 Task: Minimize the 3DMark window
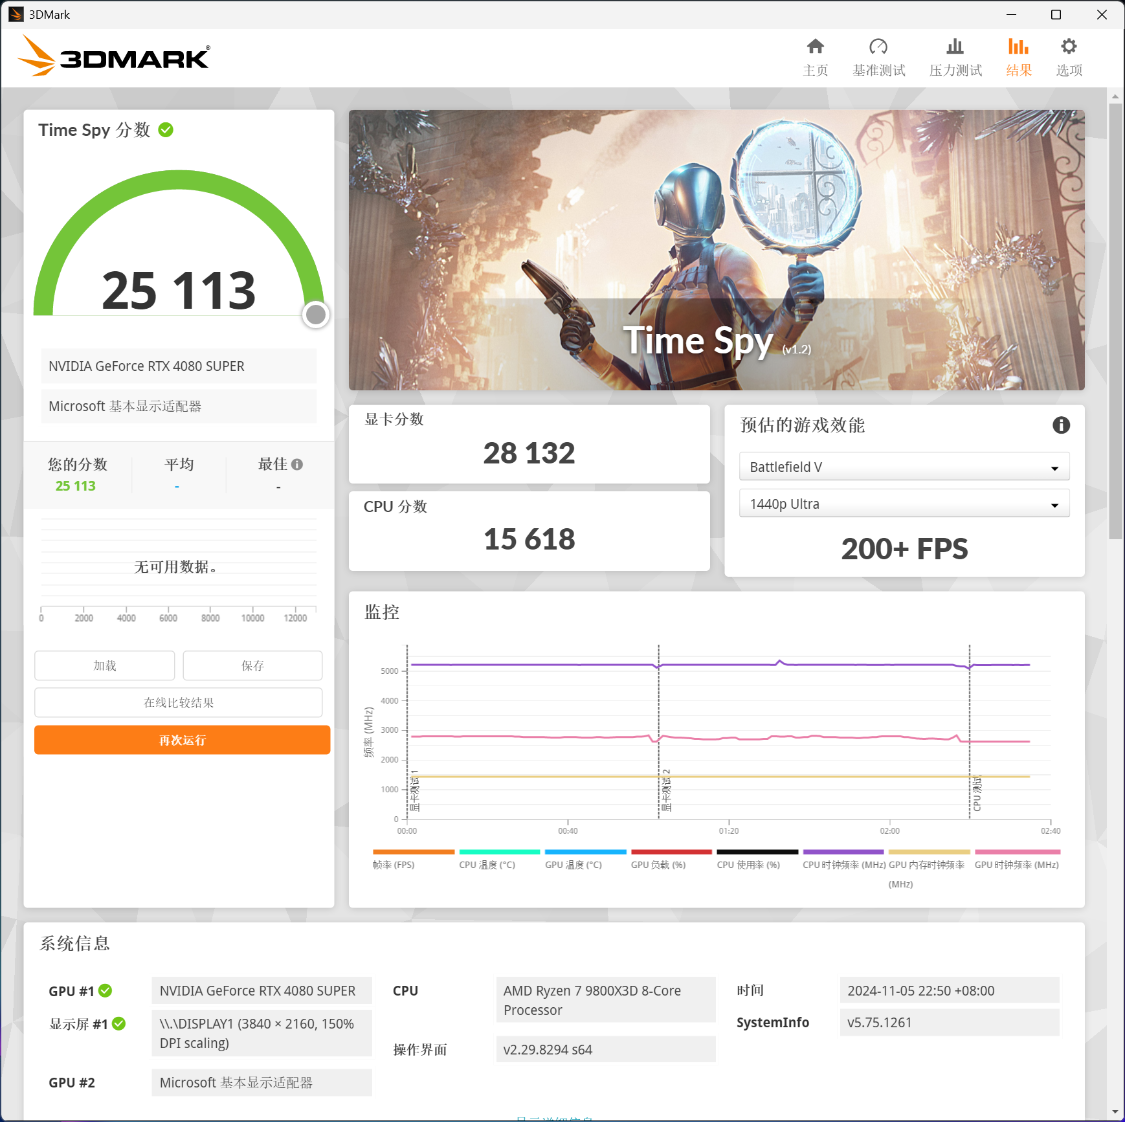click(1012, 14)
